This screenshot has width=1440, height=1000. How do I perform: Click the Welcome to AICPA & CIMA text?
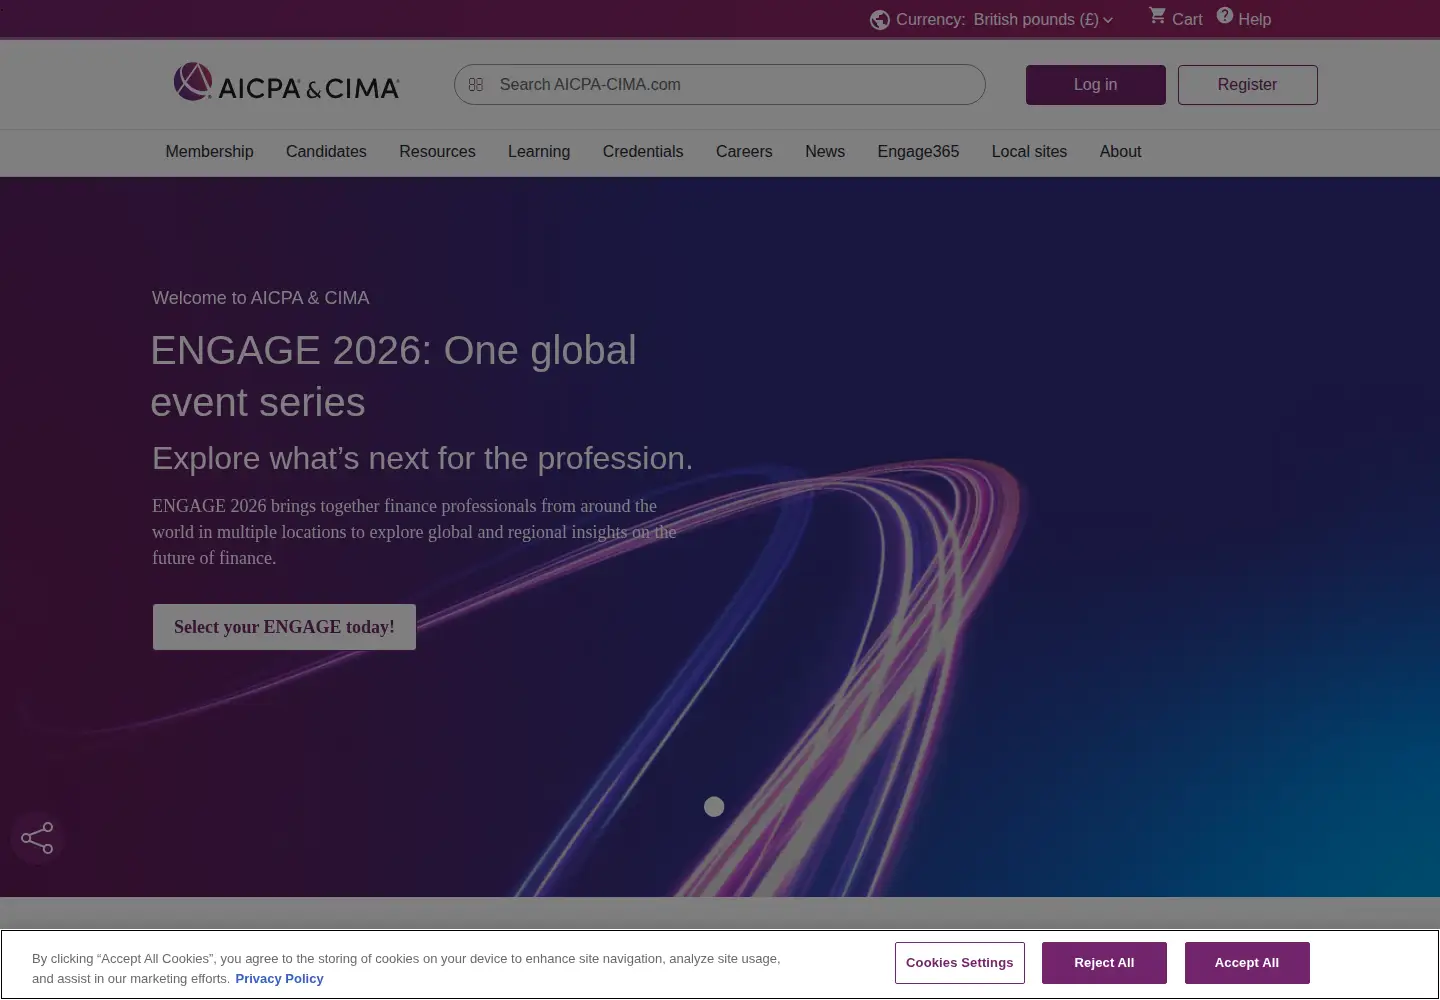point(261,298)
